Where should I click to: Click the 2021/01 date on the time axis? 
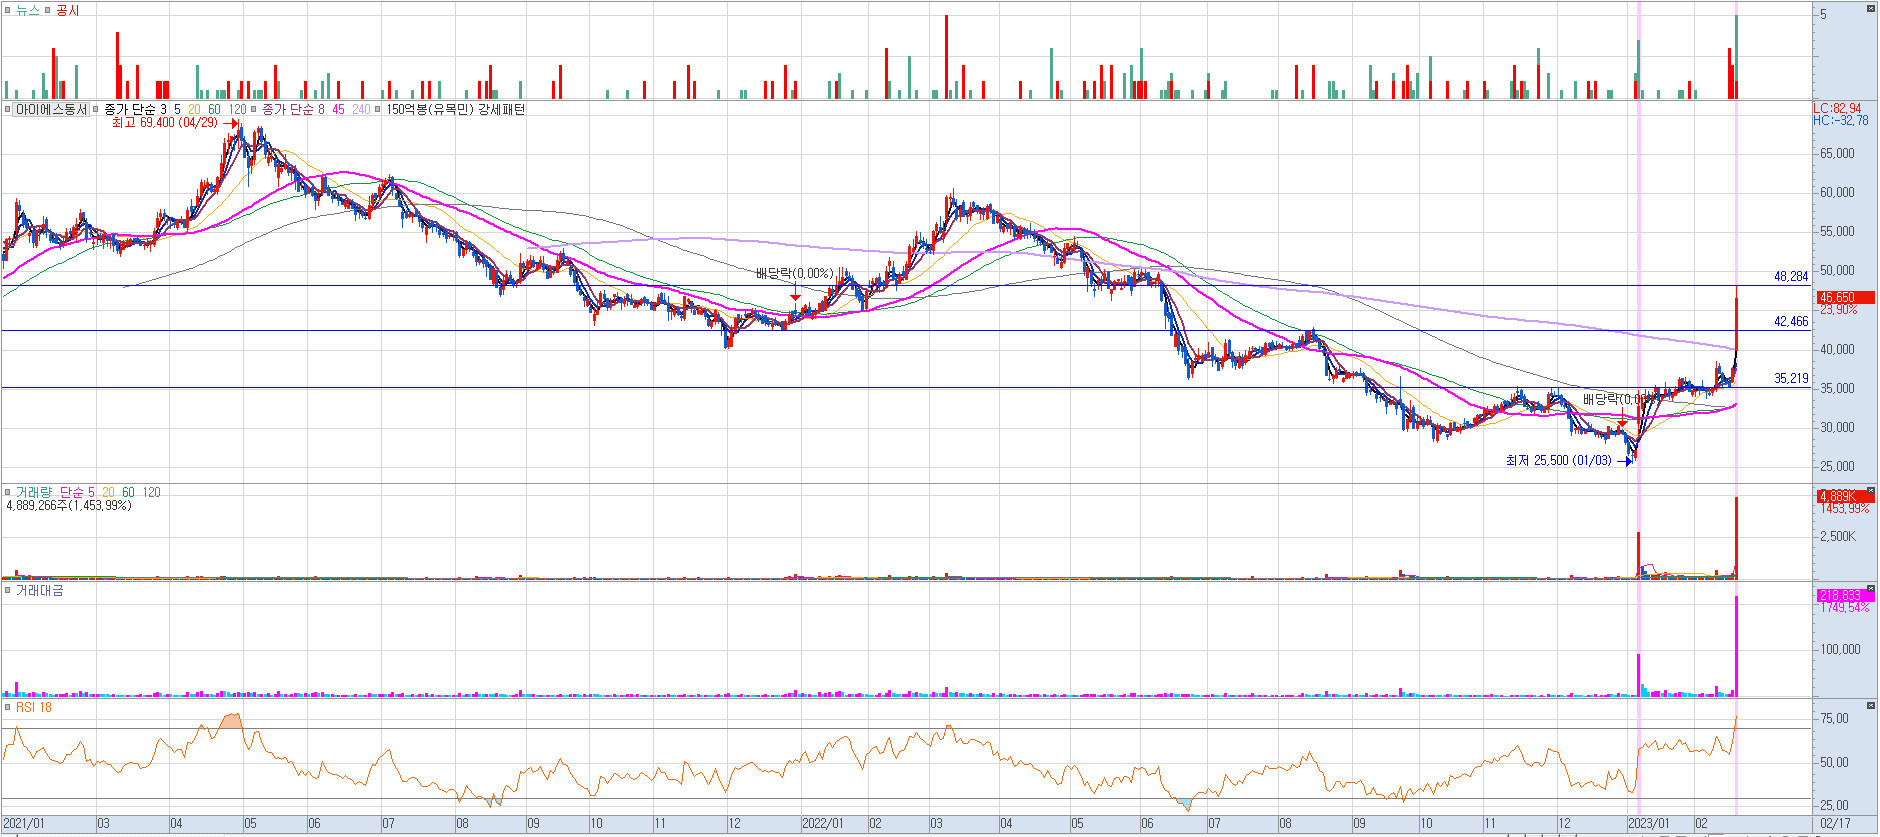24,824
